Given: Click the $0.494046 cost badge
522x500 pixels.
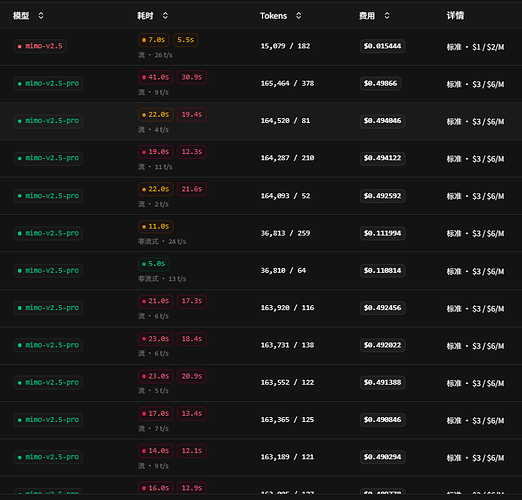Looking at the screenshot, I should [x=383, y=121].
